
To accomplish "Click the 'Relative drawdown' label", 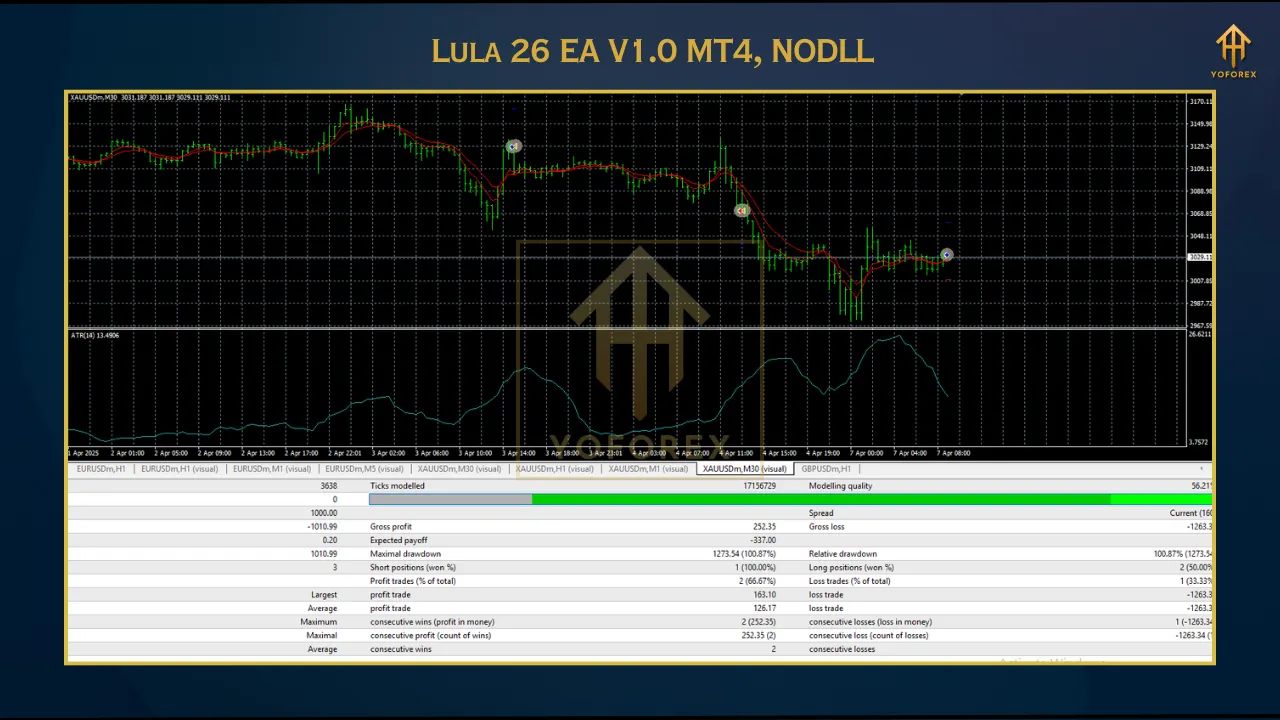I will pos(843,554).
